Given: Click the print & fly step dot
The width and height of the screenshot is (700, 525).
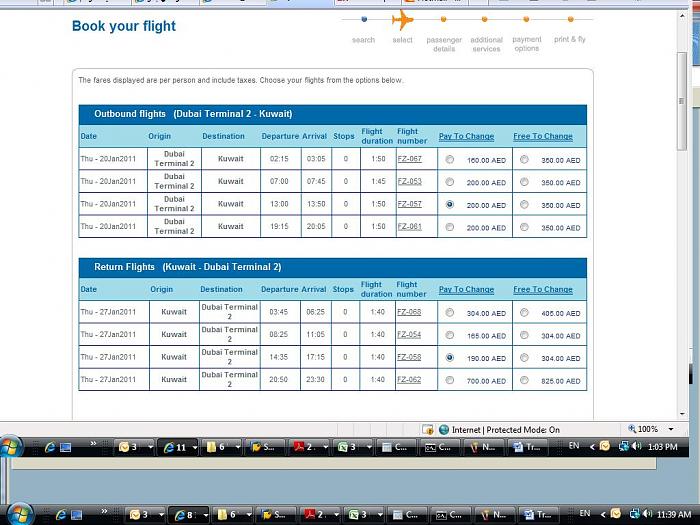Looking at the screenshot, I should pos(570,19).
